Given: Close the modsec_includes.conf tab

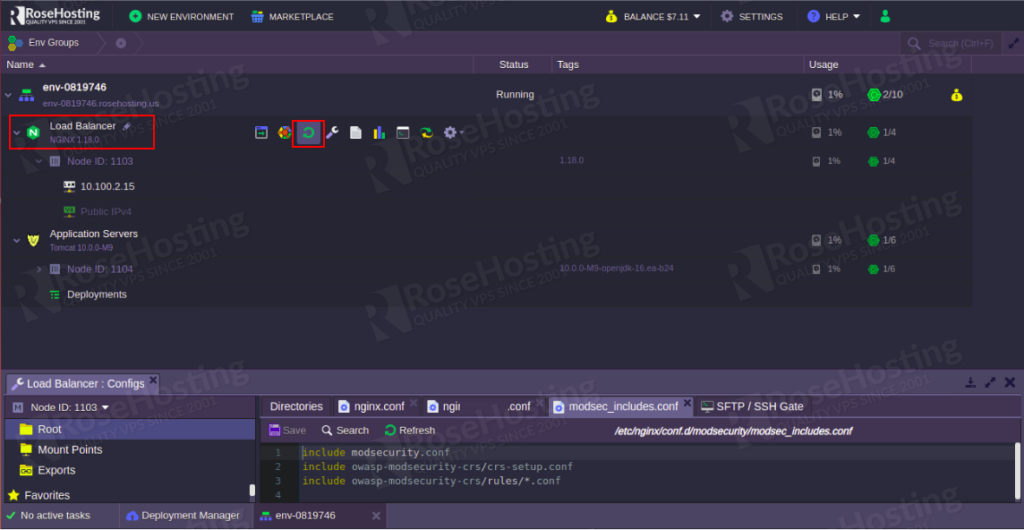Looking at the screenshot, I should [x=686, y=402].
